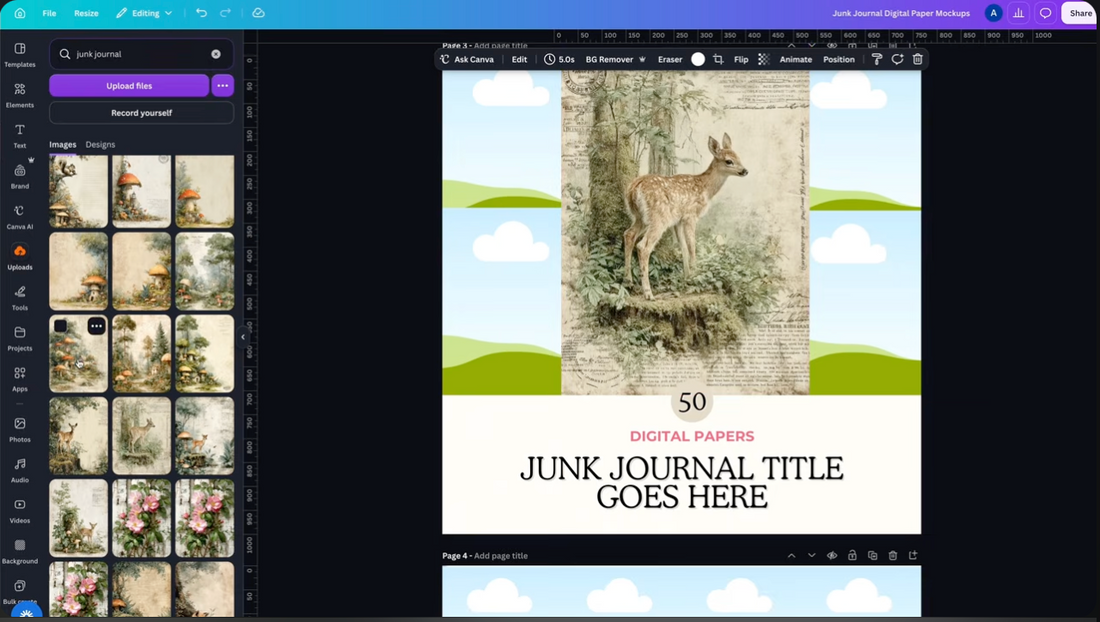Select the squirrel paper thumbnail

pos(79,191)
